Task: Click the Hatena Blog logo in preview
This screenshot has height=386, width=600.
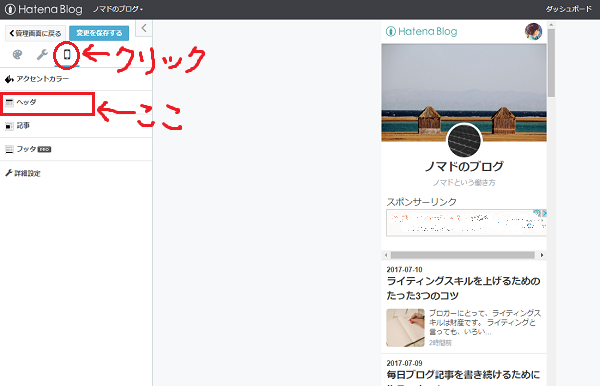Action: (421, 31)
